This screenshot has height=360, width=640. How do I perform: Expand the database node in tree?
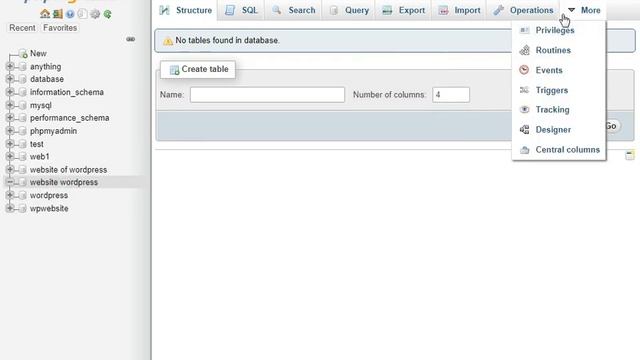(x=10, y=79)
